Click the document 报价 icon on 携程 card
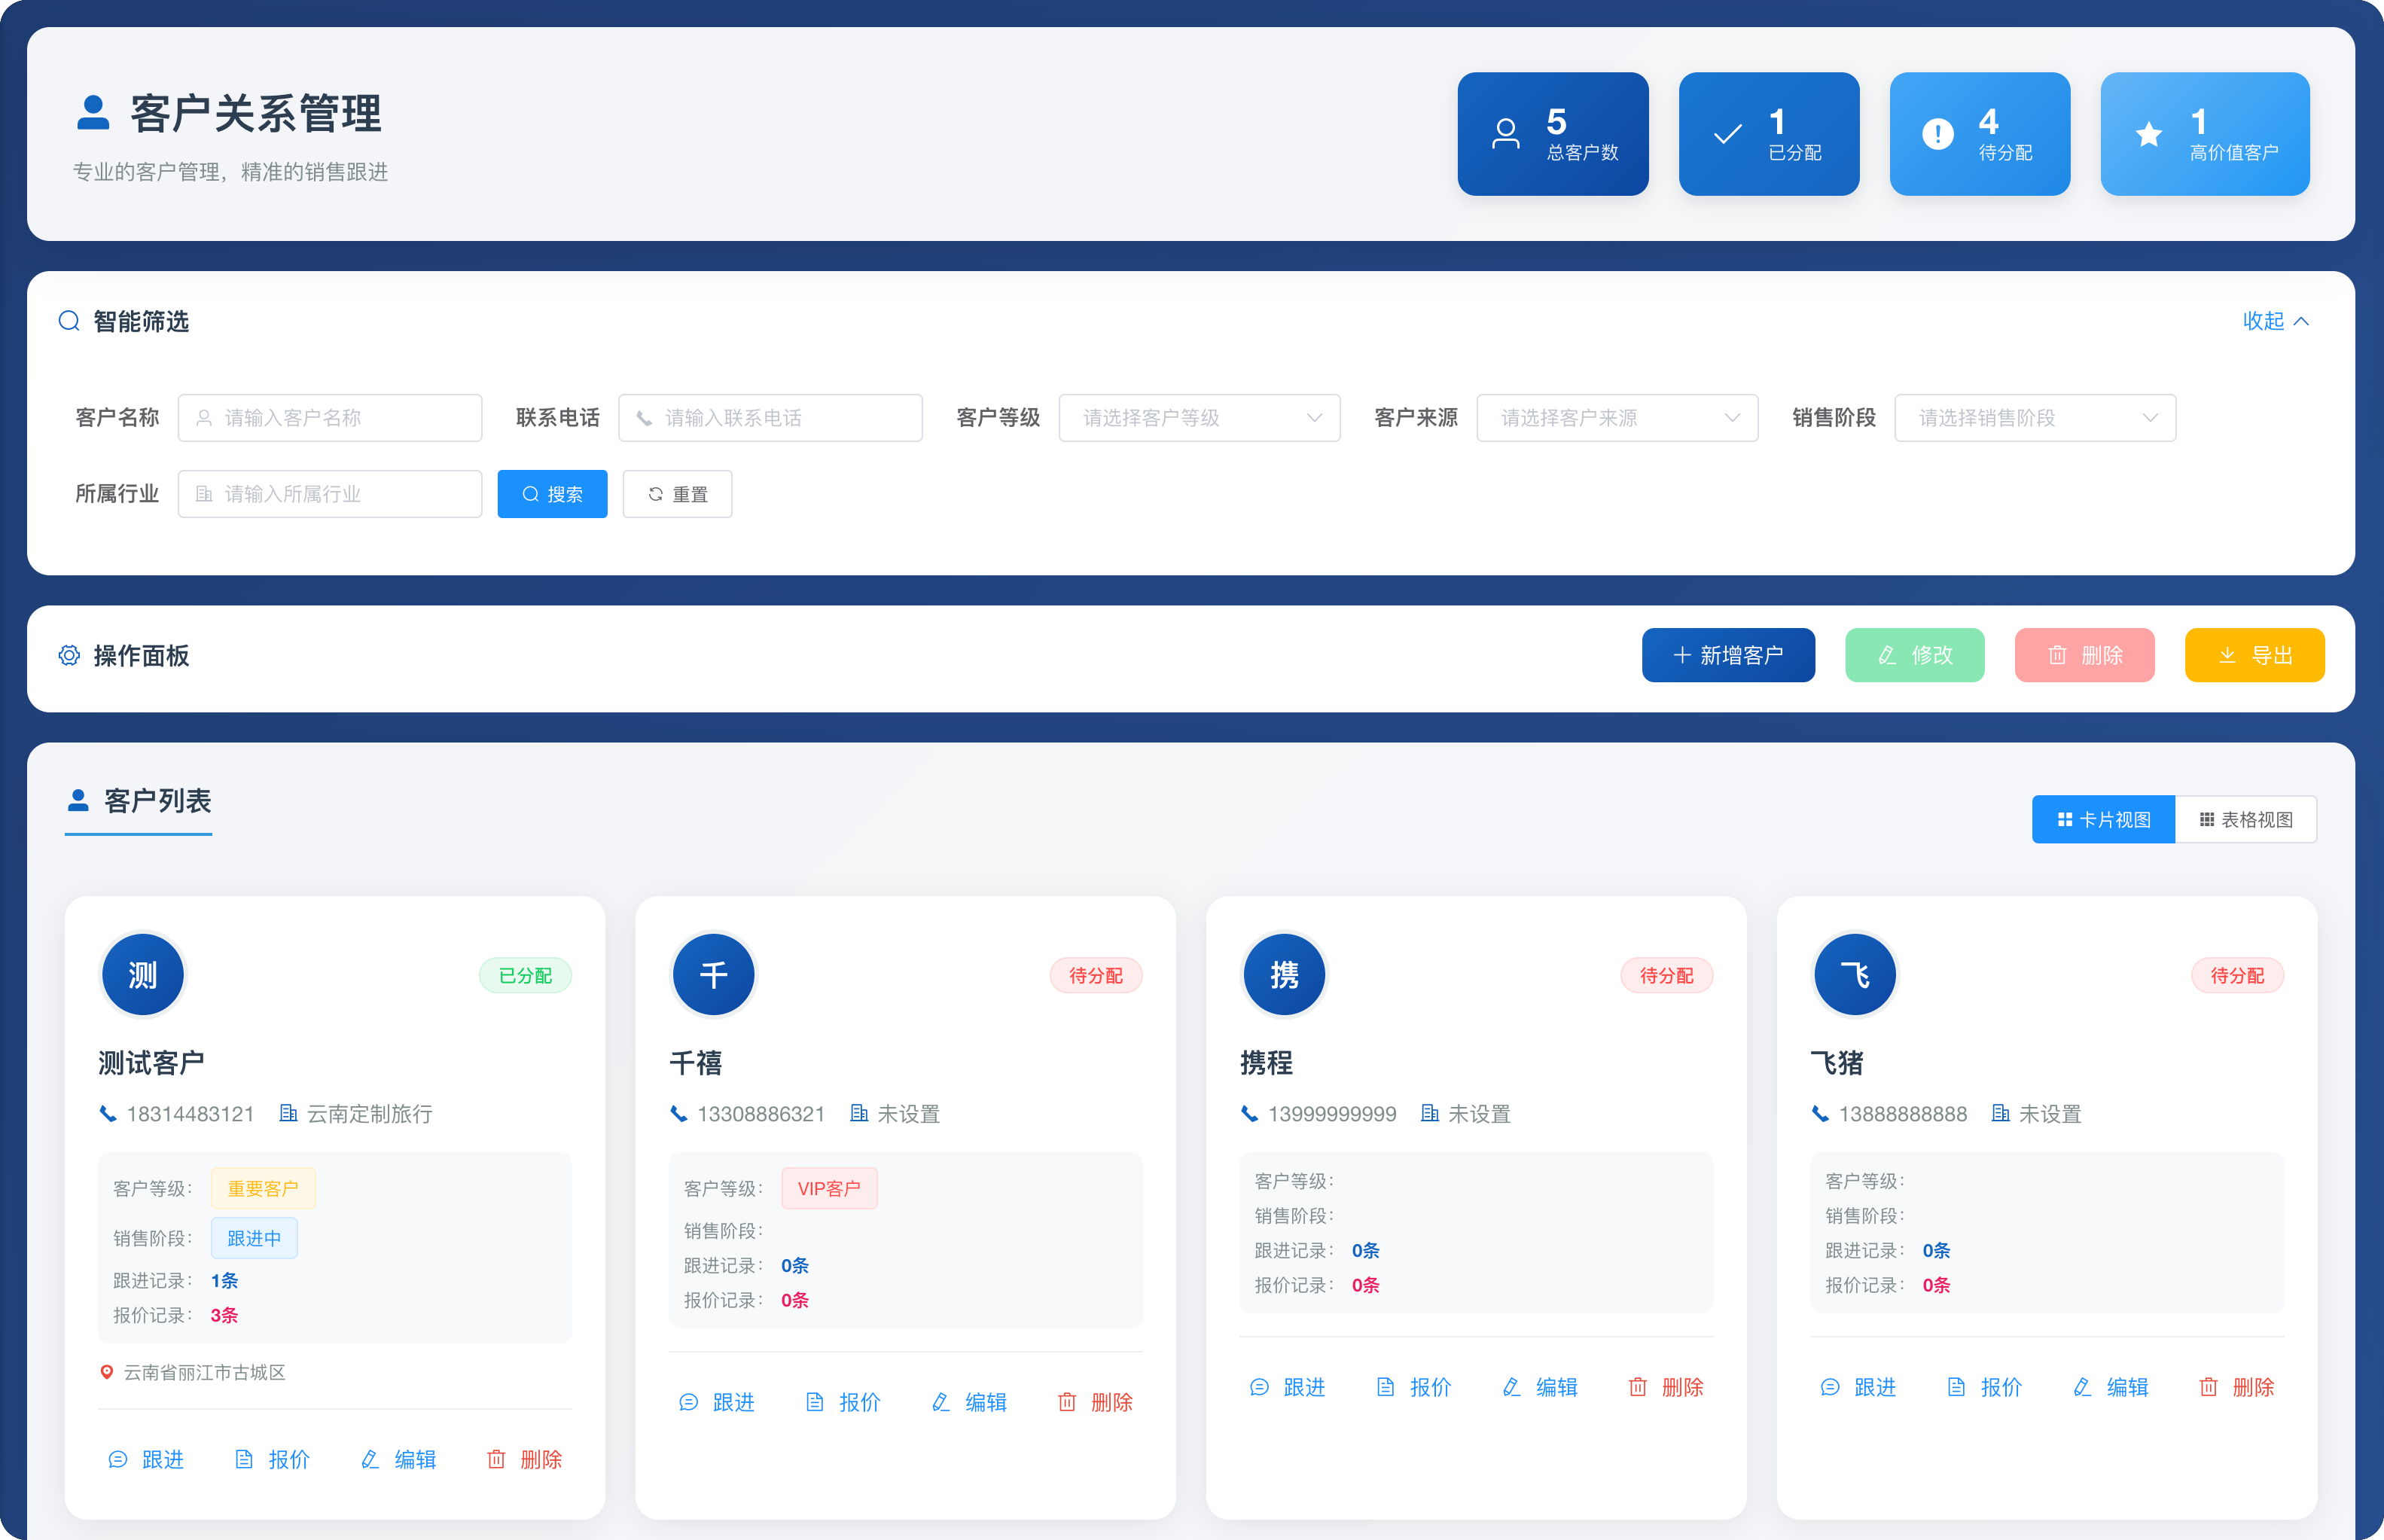 [1386, 1387]
